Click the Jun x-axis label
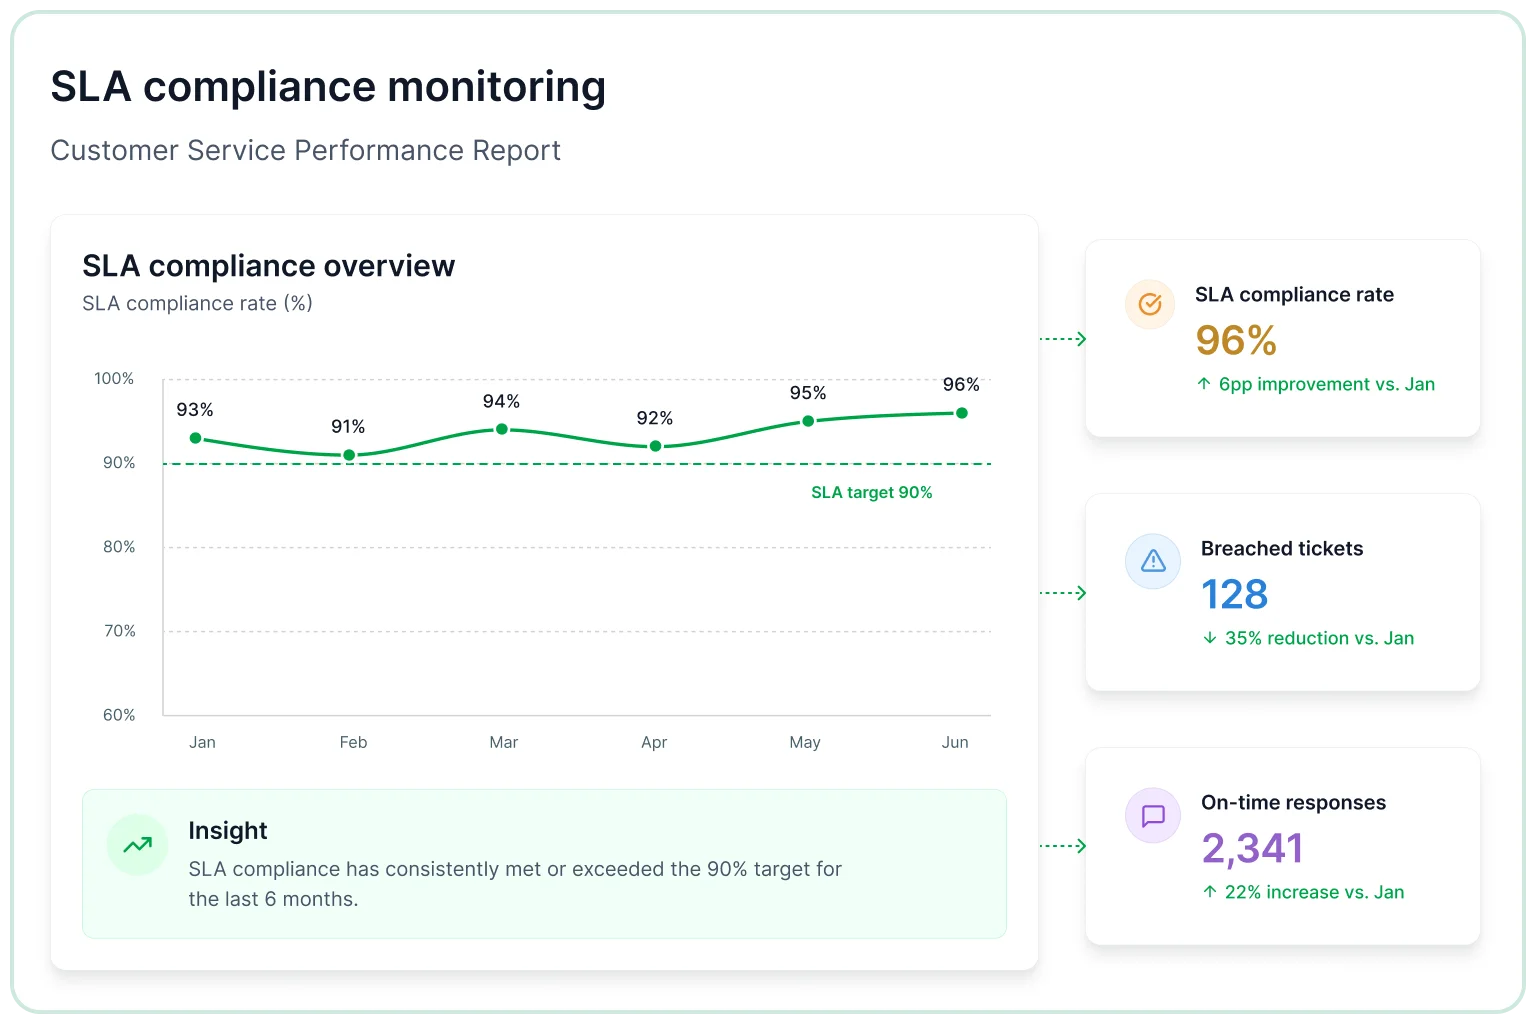The image size is (1536, 1024). click(955, 742)
